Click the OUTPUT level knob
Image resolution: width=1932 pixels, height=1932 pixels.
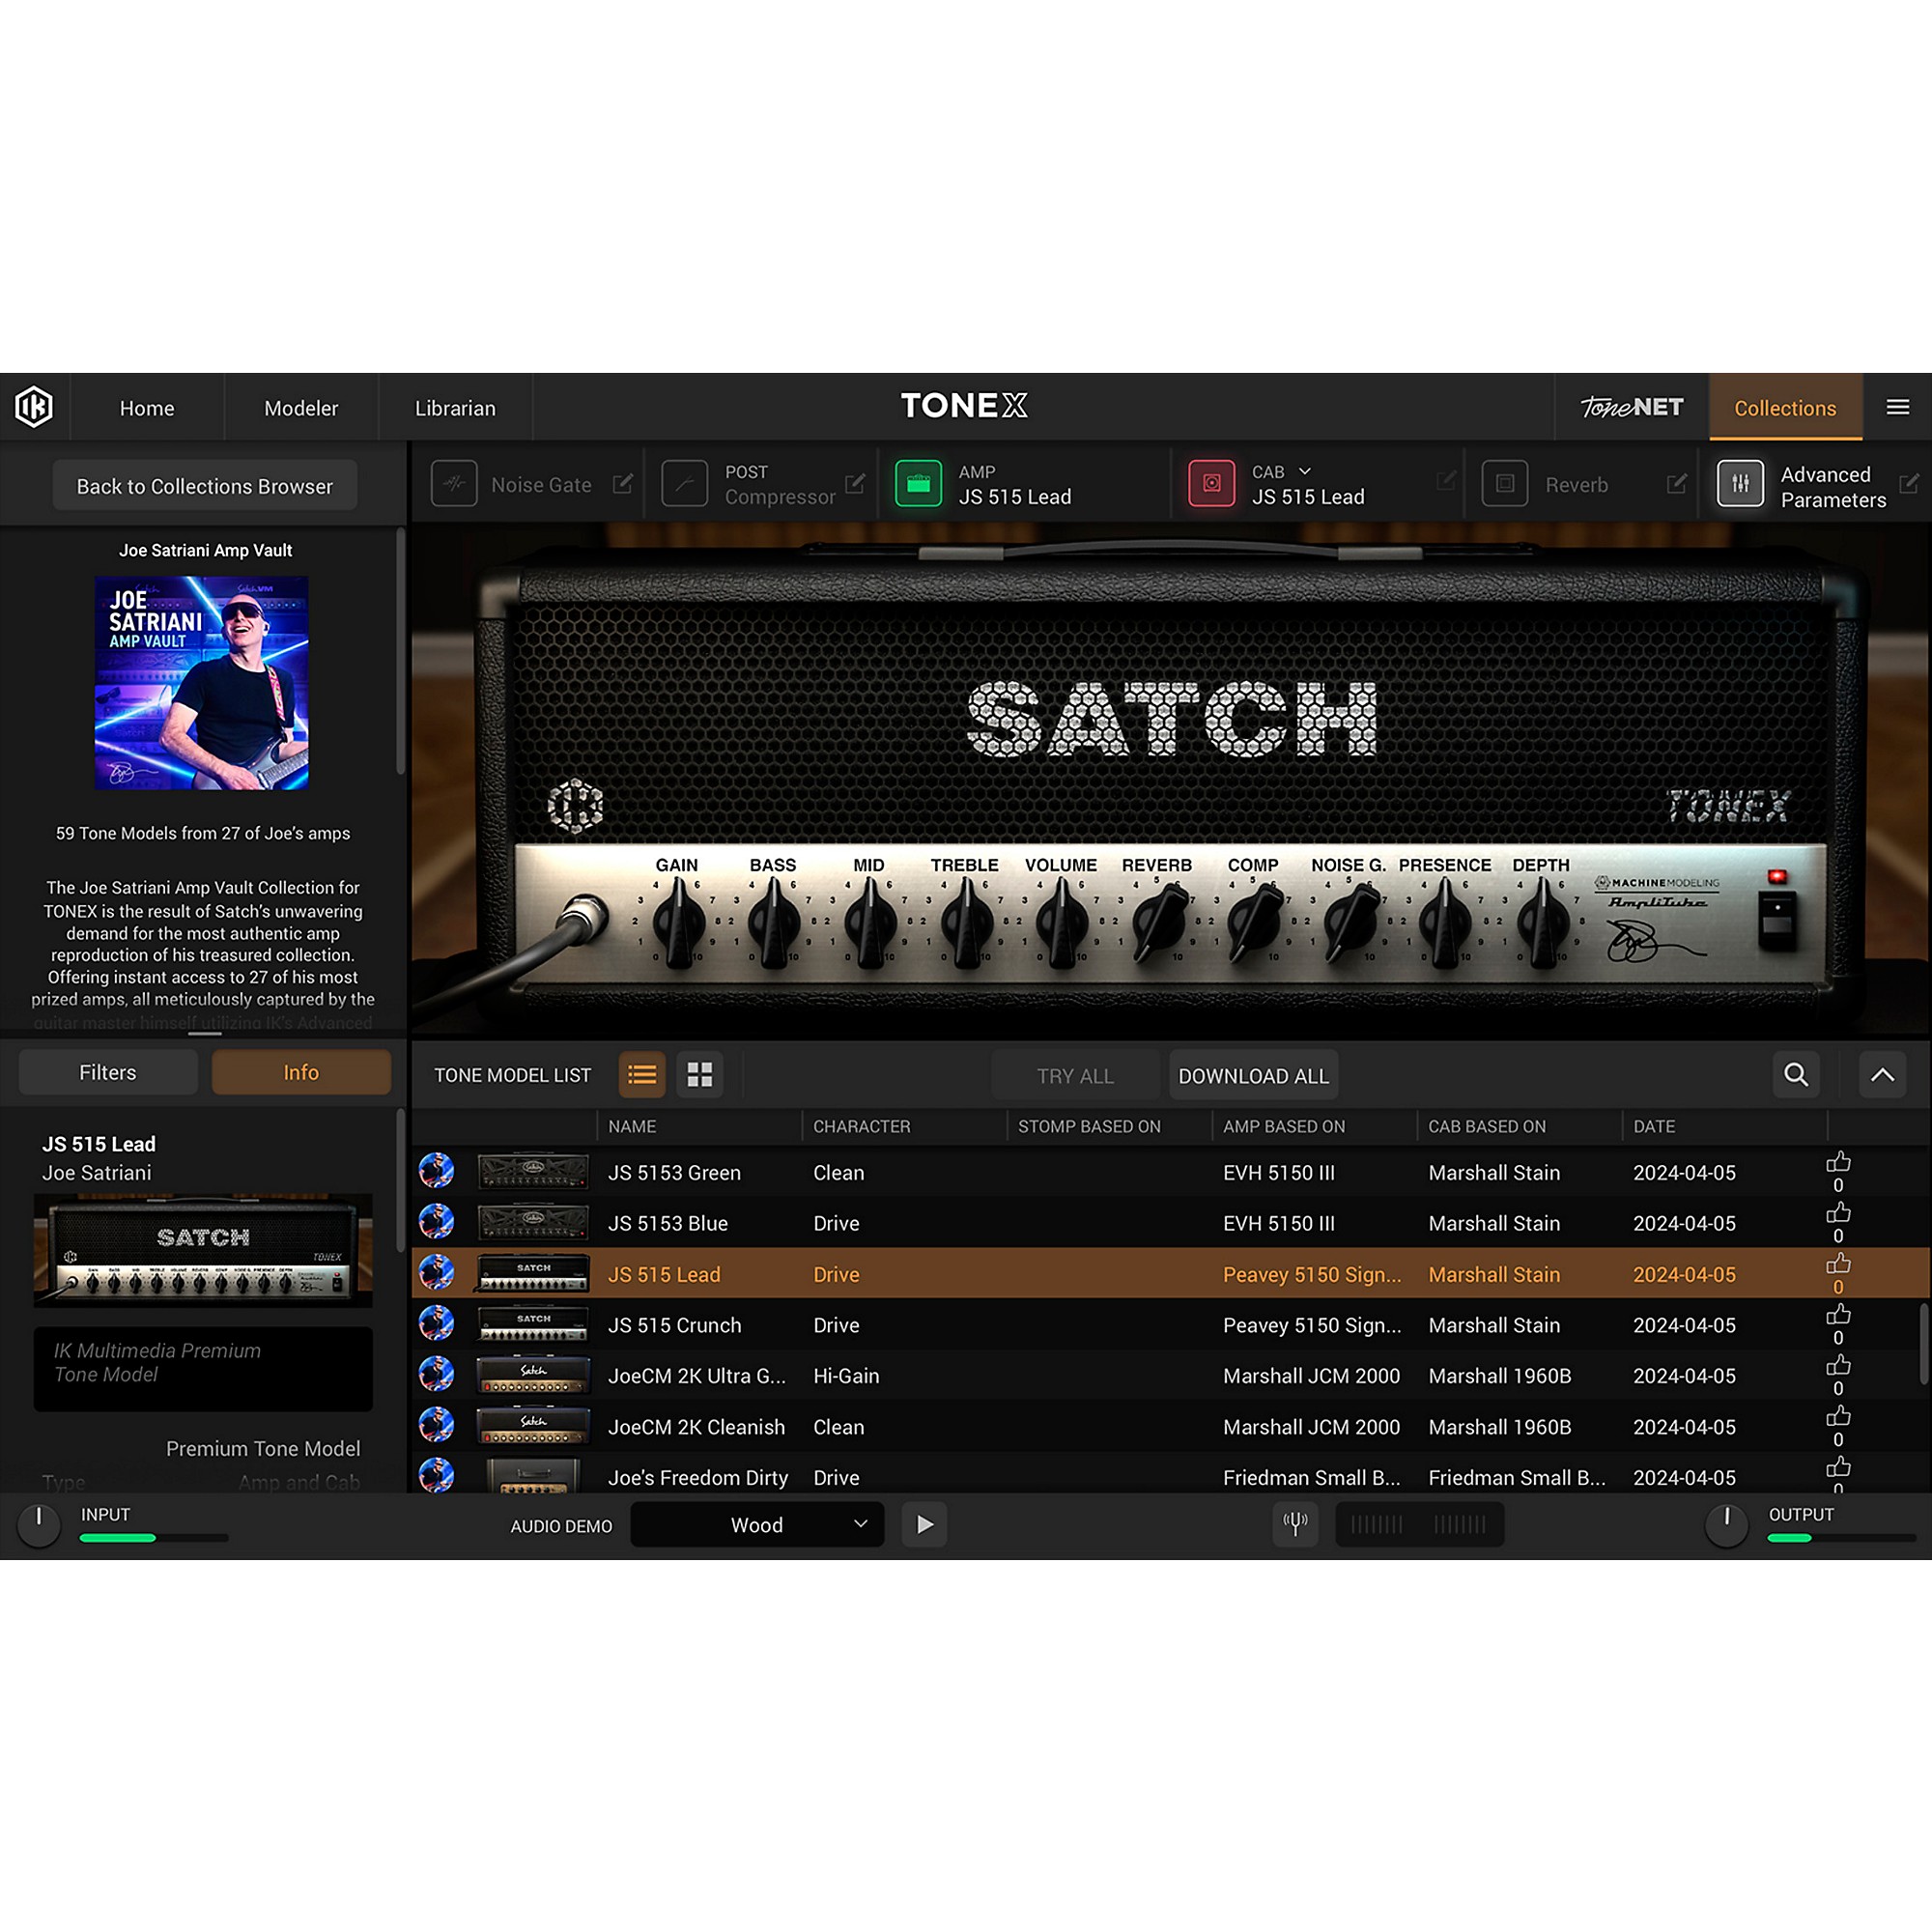point(1726,1524)
